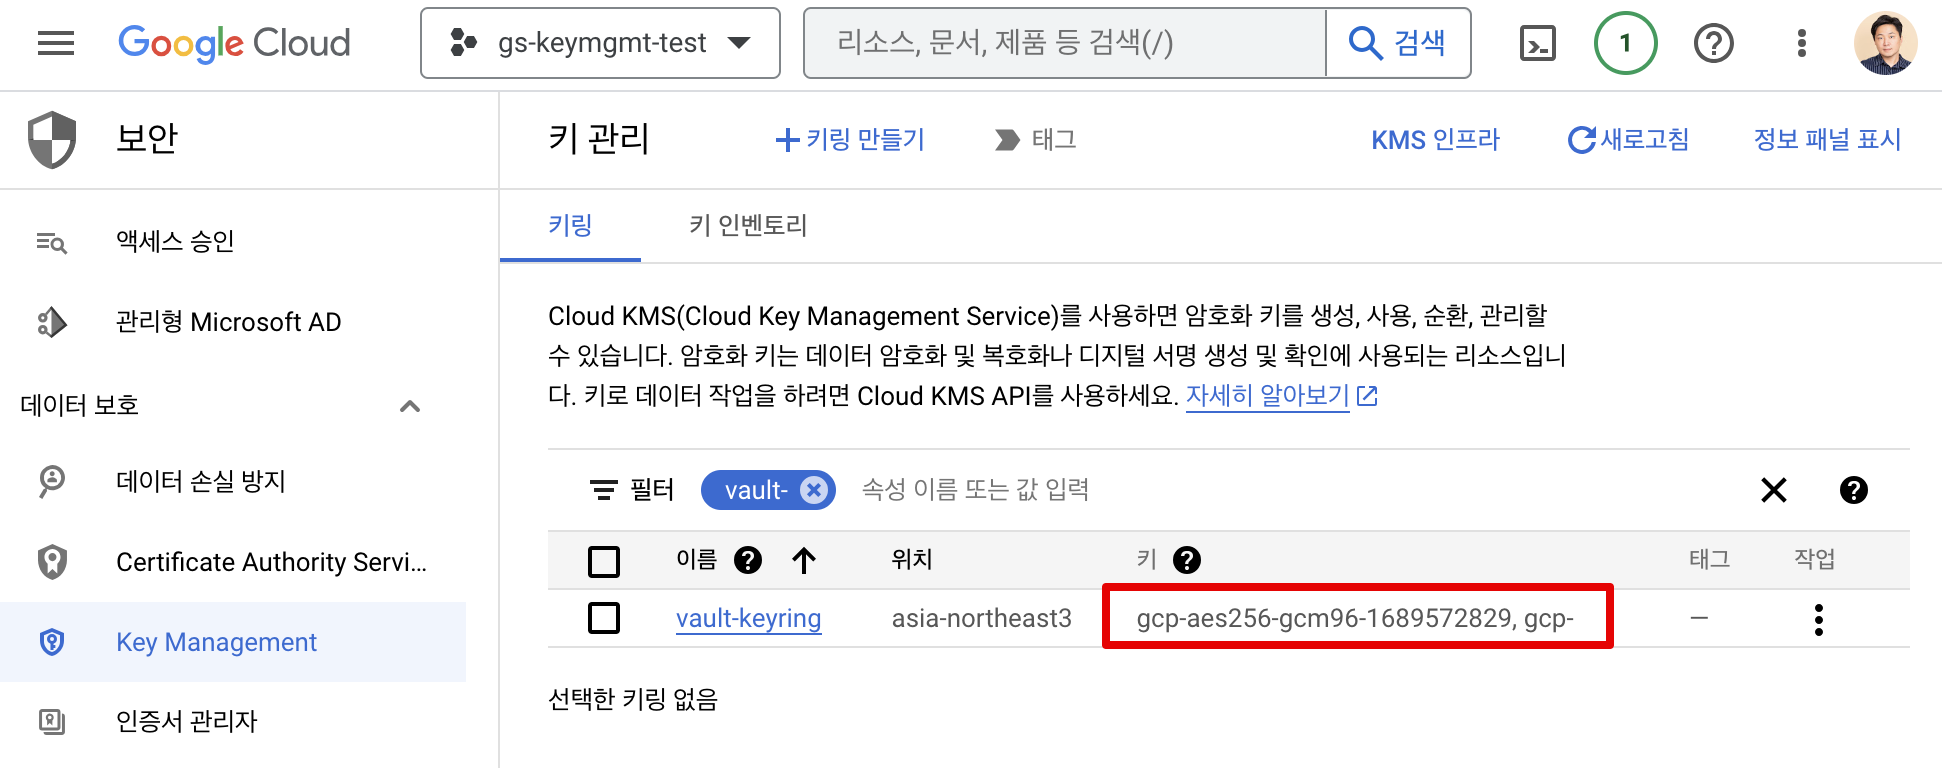Click the asia-northeast3 location cell

pyautogui.click(x=981, y=618)
